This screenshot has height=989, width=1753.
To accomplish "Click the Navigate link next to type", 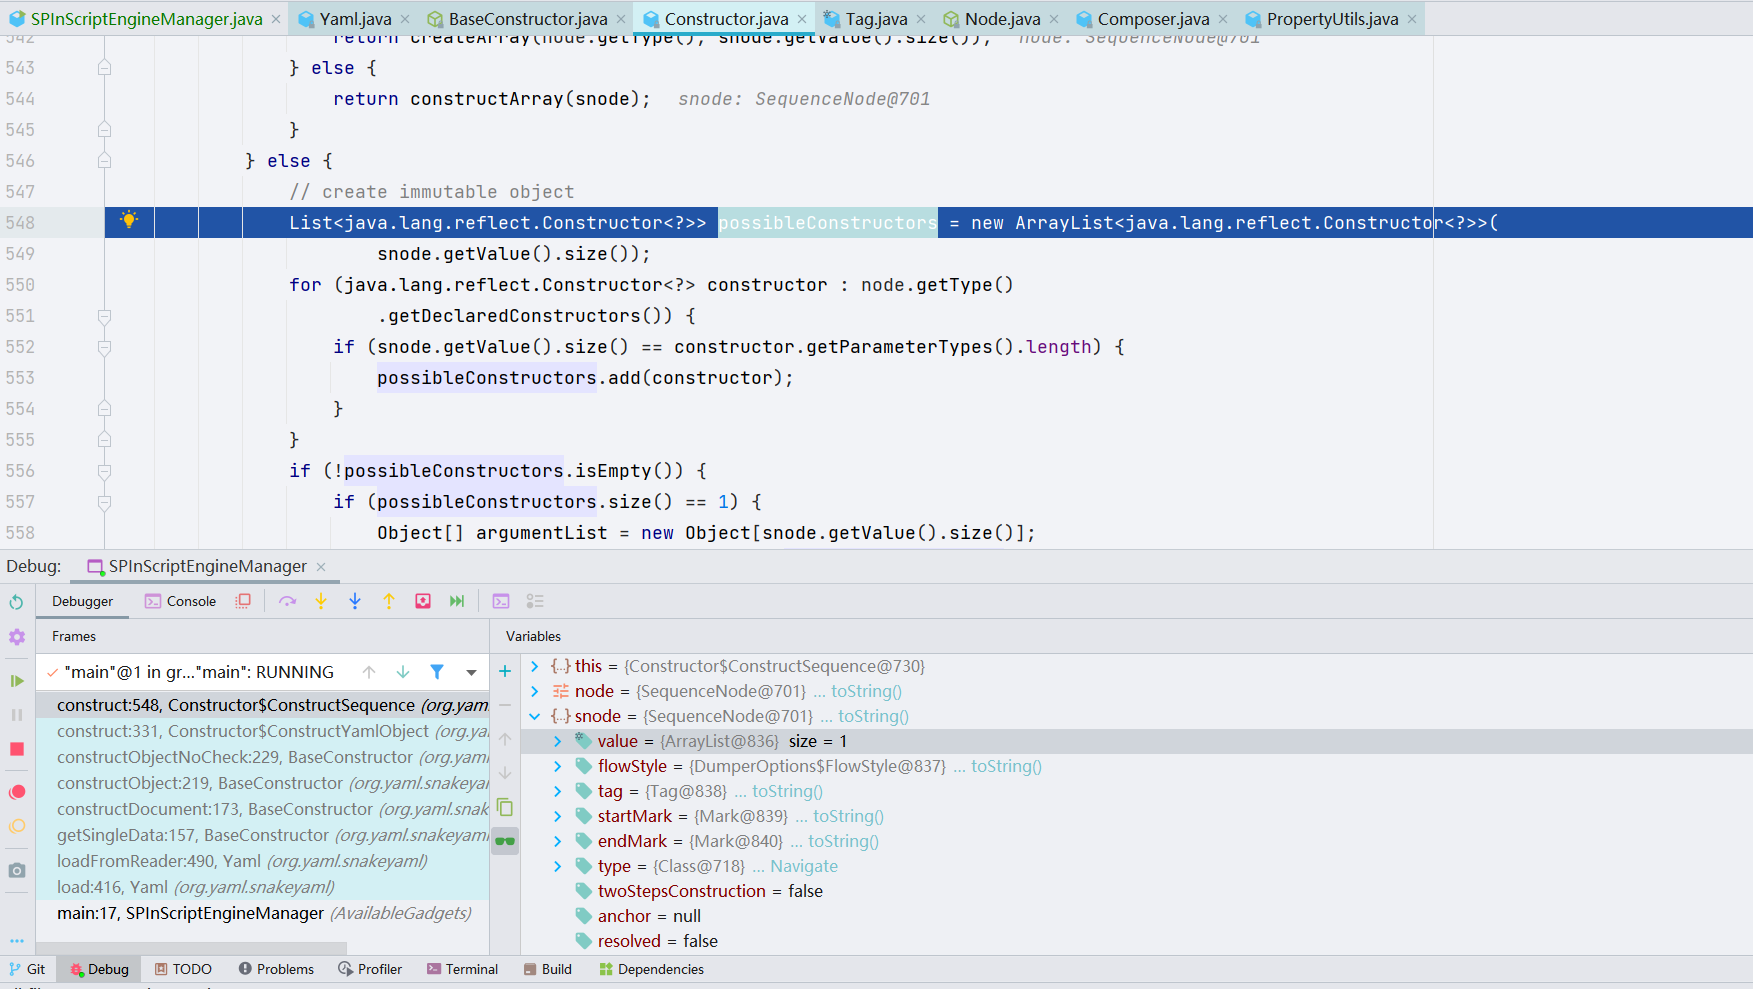I will 803,866.
